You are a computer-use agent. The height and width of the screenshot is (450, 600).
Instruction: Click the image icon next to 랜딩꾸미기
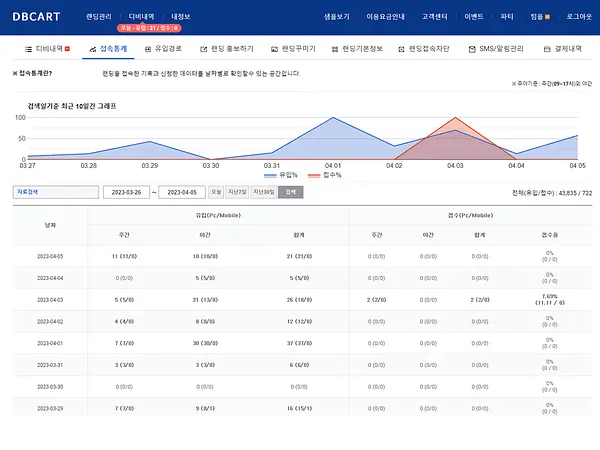pos(274,49)
